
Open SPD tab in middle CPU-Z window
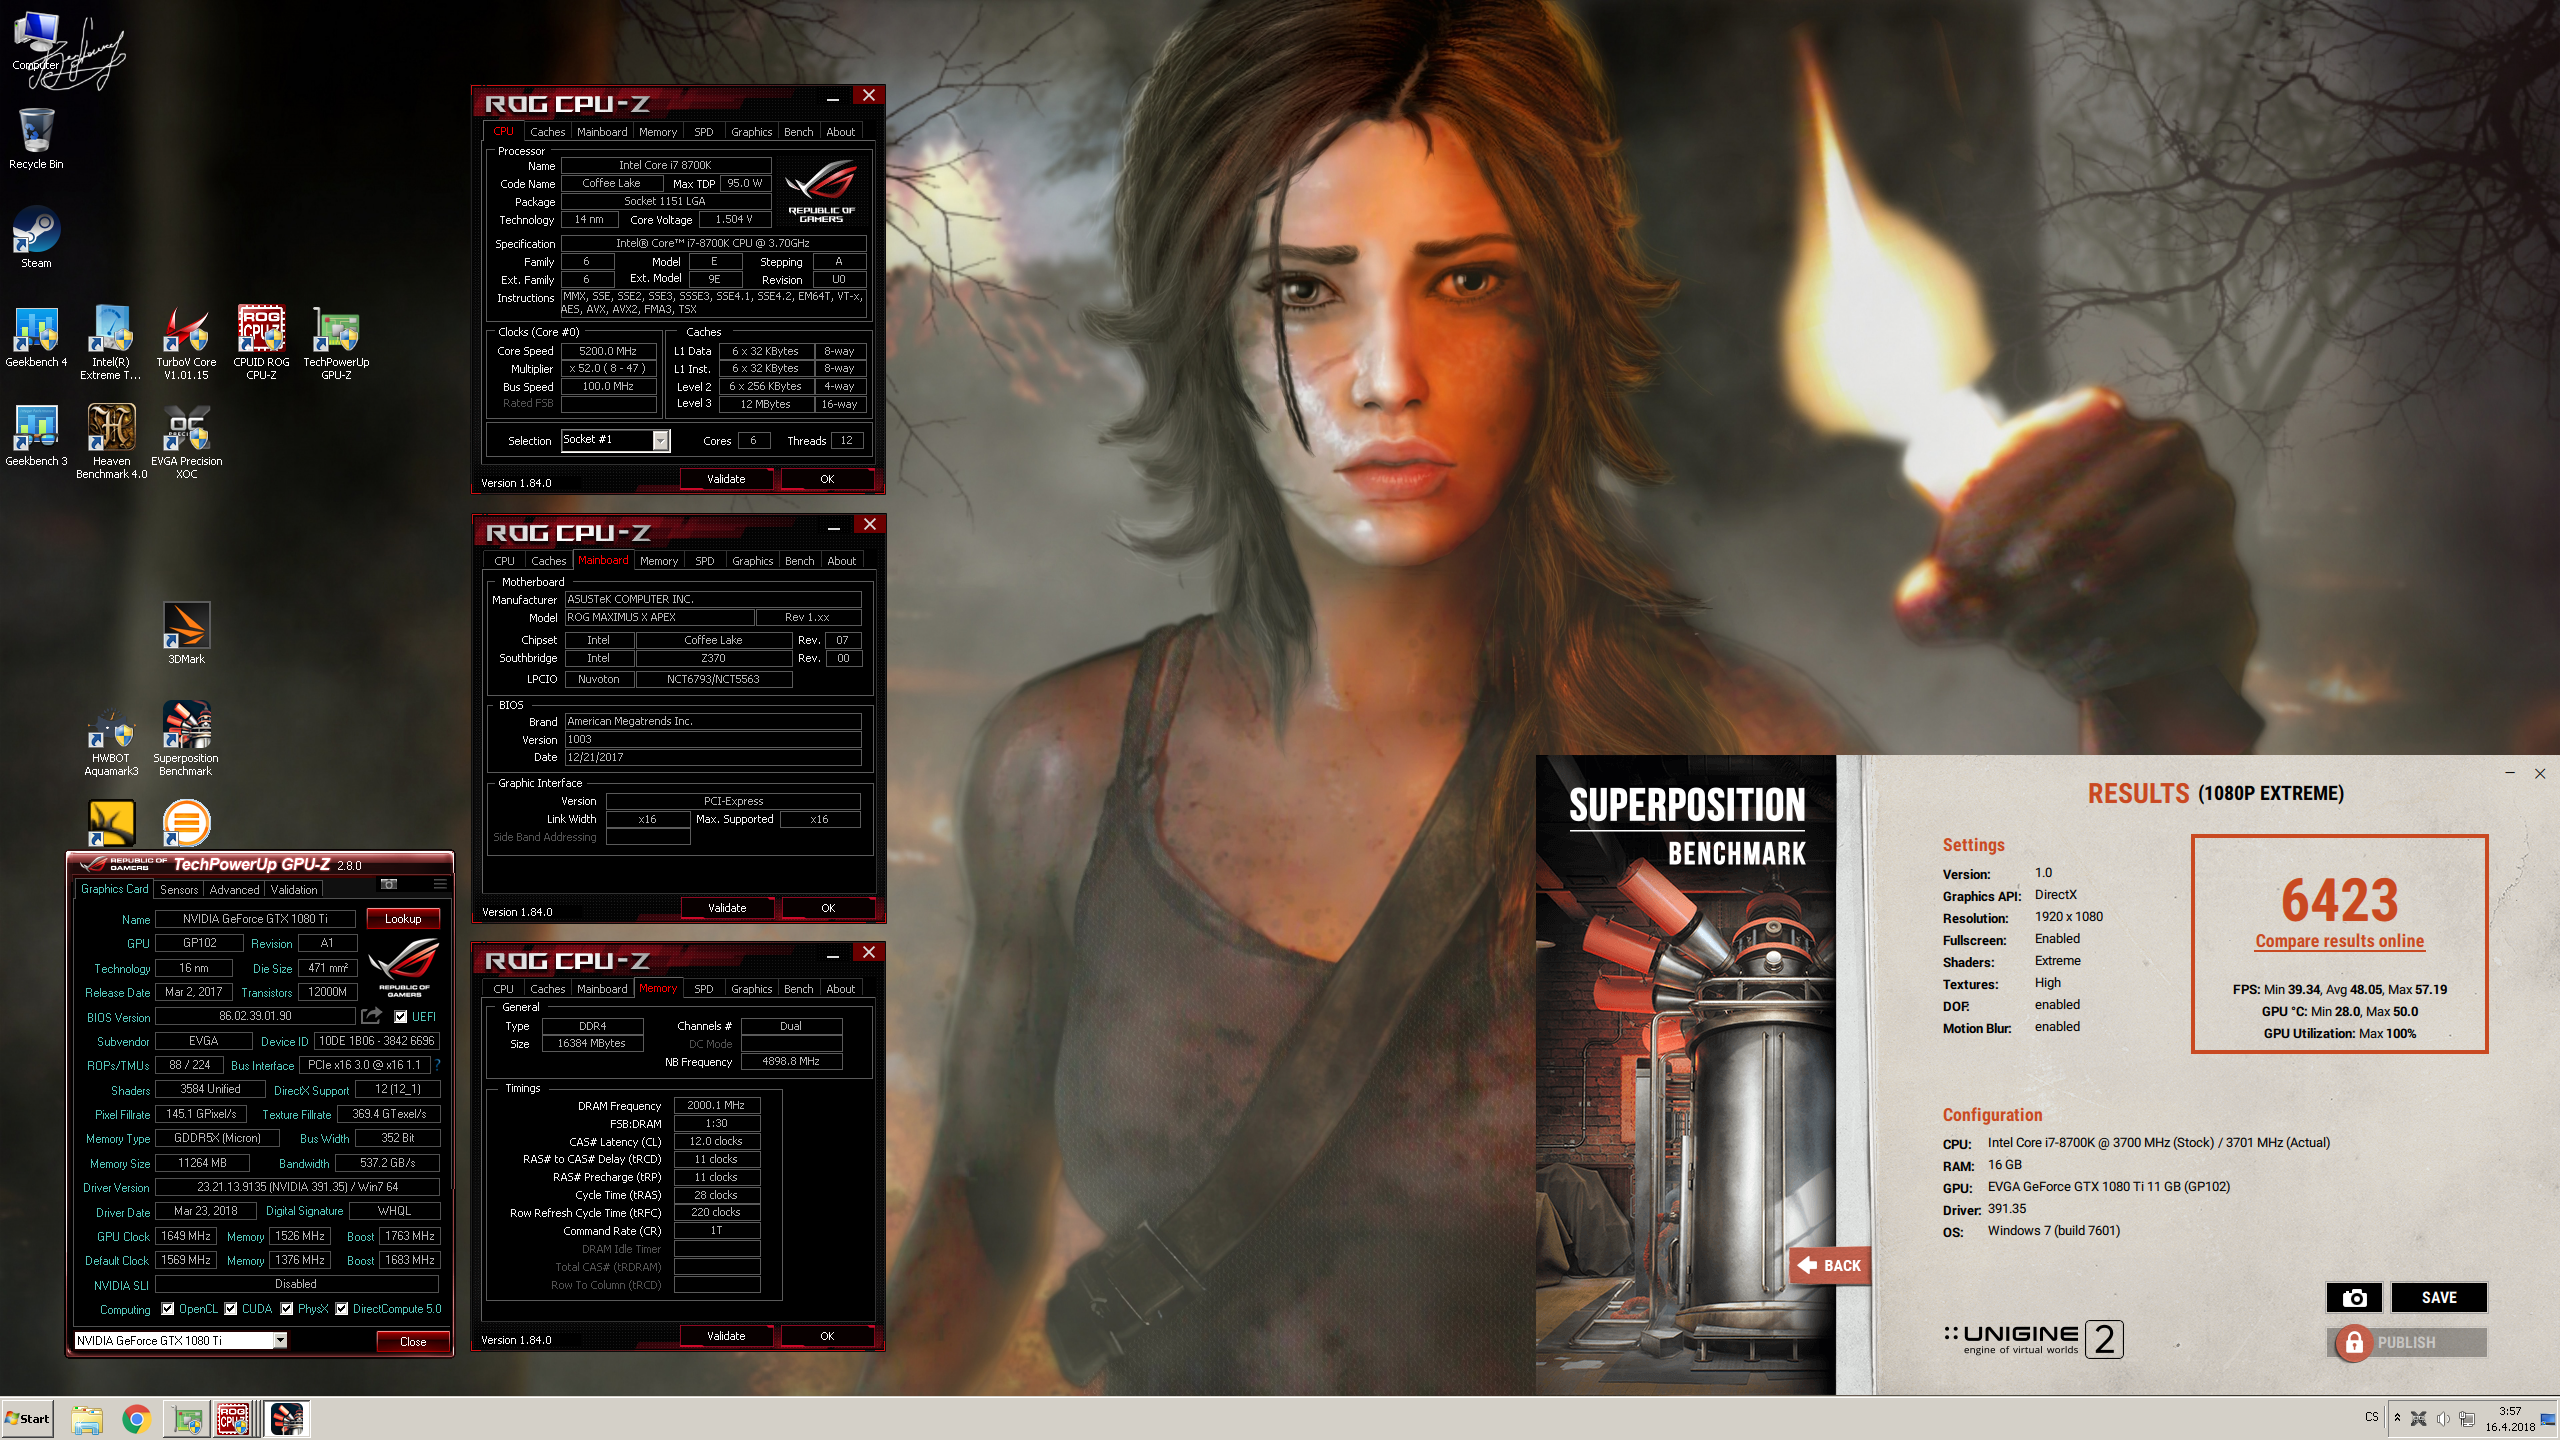704,561
